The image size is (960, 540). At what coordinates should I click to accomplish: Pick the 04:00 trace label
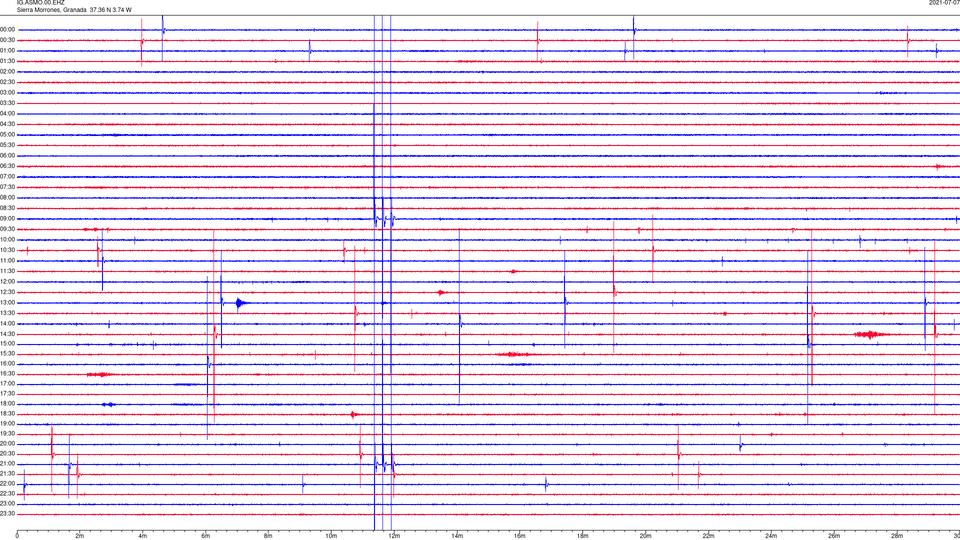pyautogui.click(x=8, y=114)
